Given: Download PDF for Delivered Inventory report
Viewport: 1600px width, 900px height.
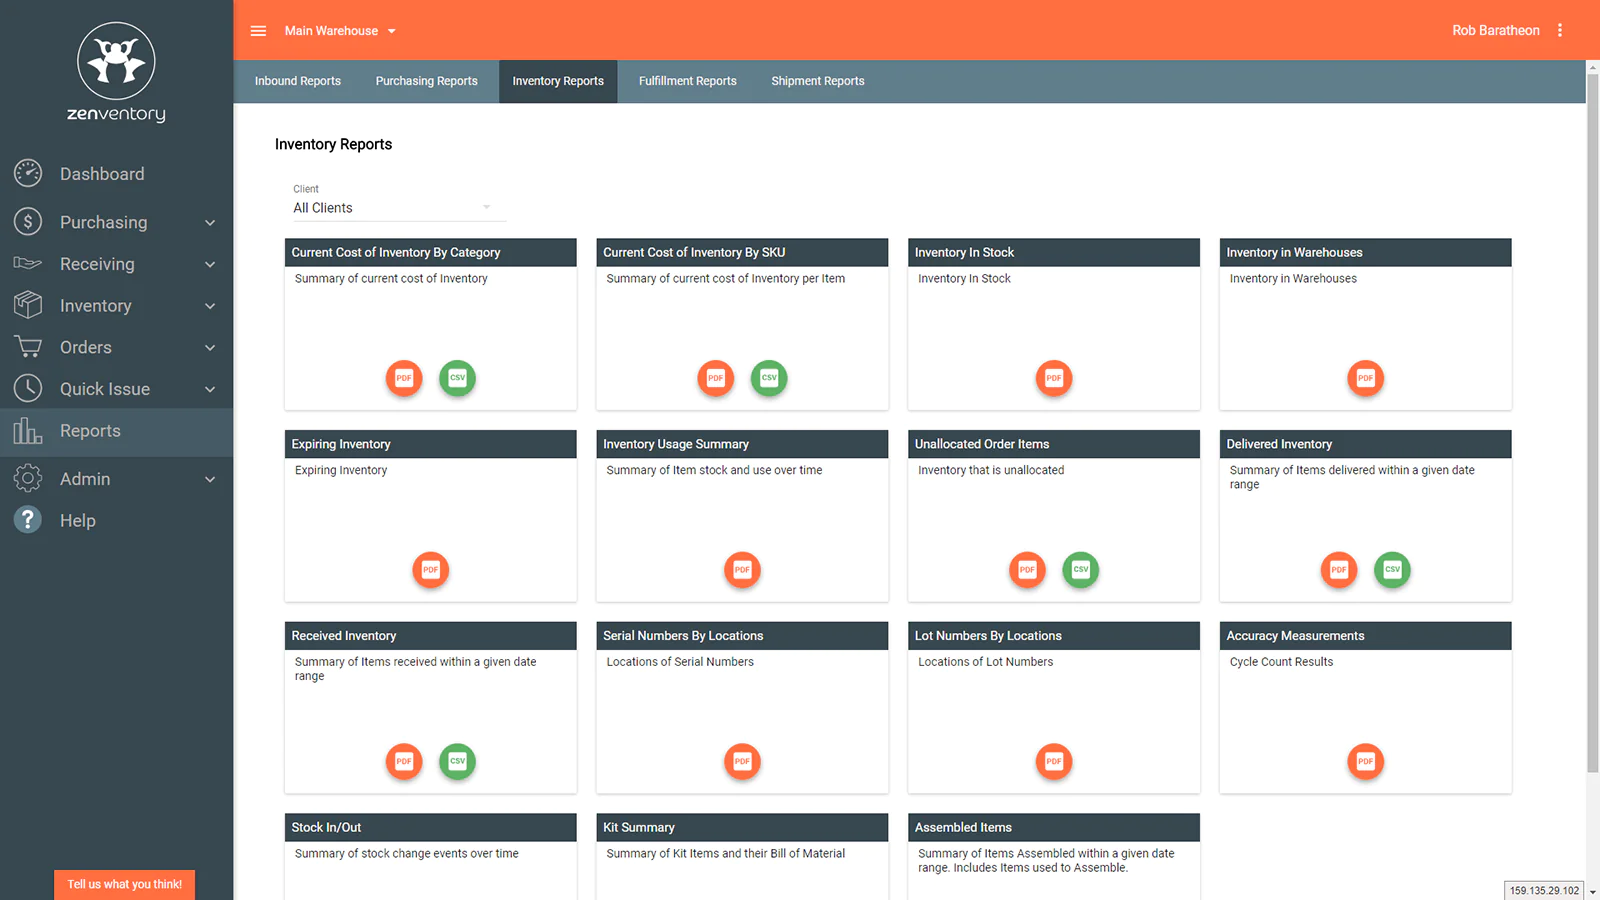Looking at the screenshot, I should click(1339, 570).
